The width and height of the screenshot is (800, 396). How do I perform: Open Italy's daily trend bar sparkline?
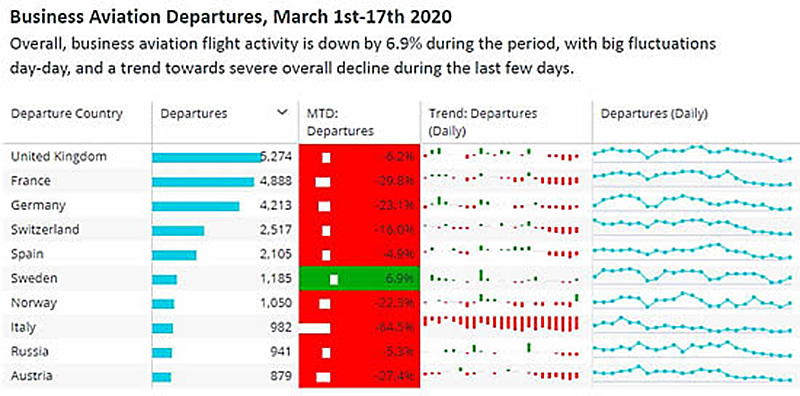point(501,325)
